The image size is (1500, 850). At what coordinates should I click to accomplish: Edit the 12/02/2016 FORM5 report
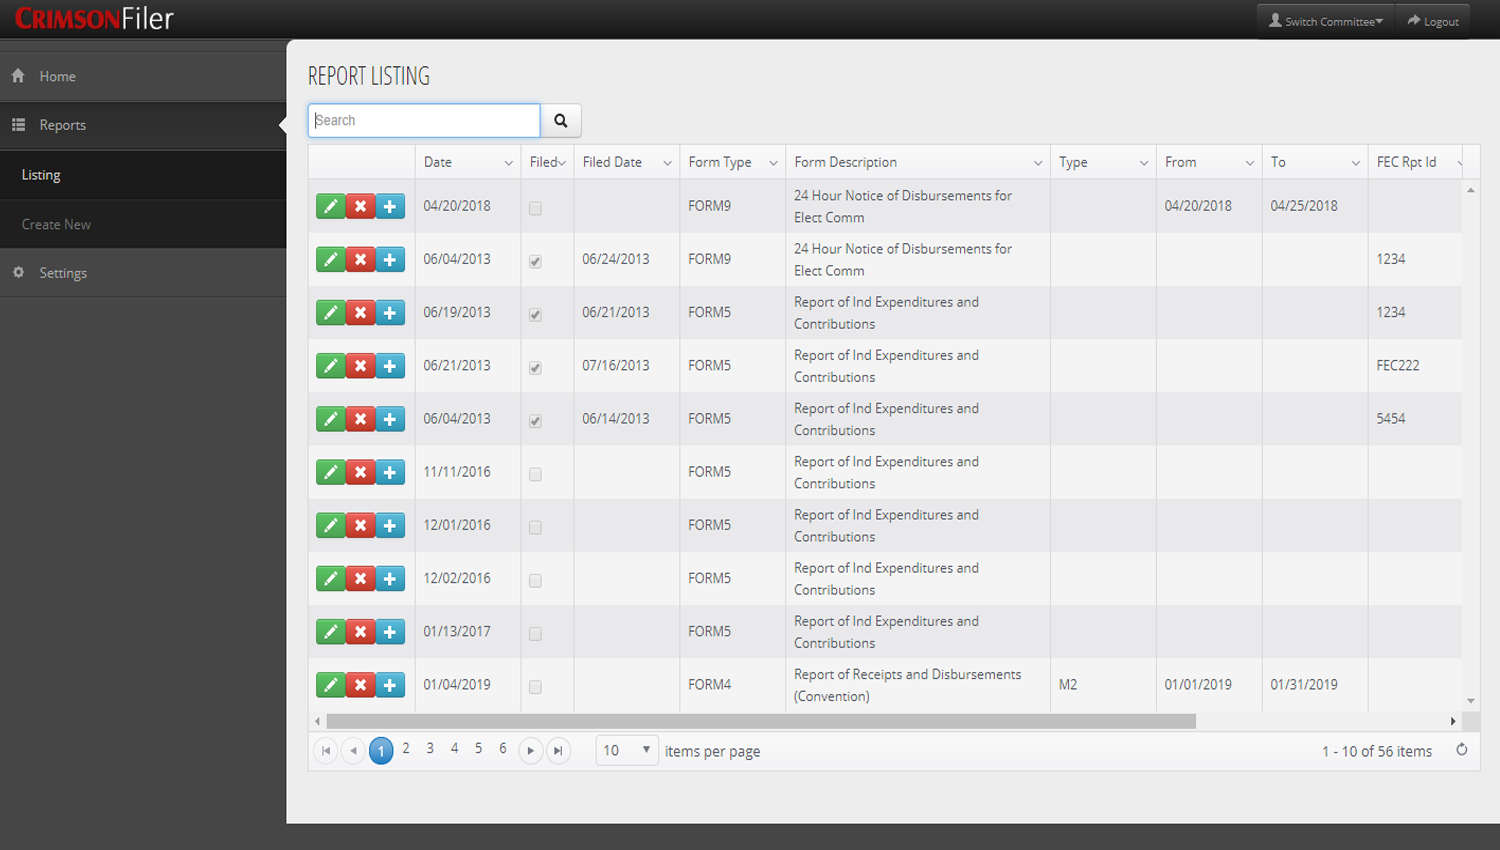point(330,578)
